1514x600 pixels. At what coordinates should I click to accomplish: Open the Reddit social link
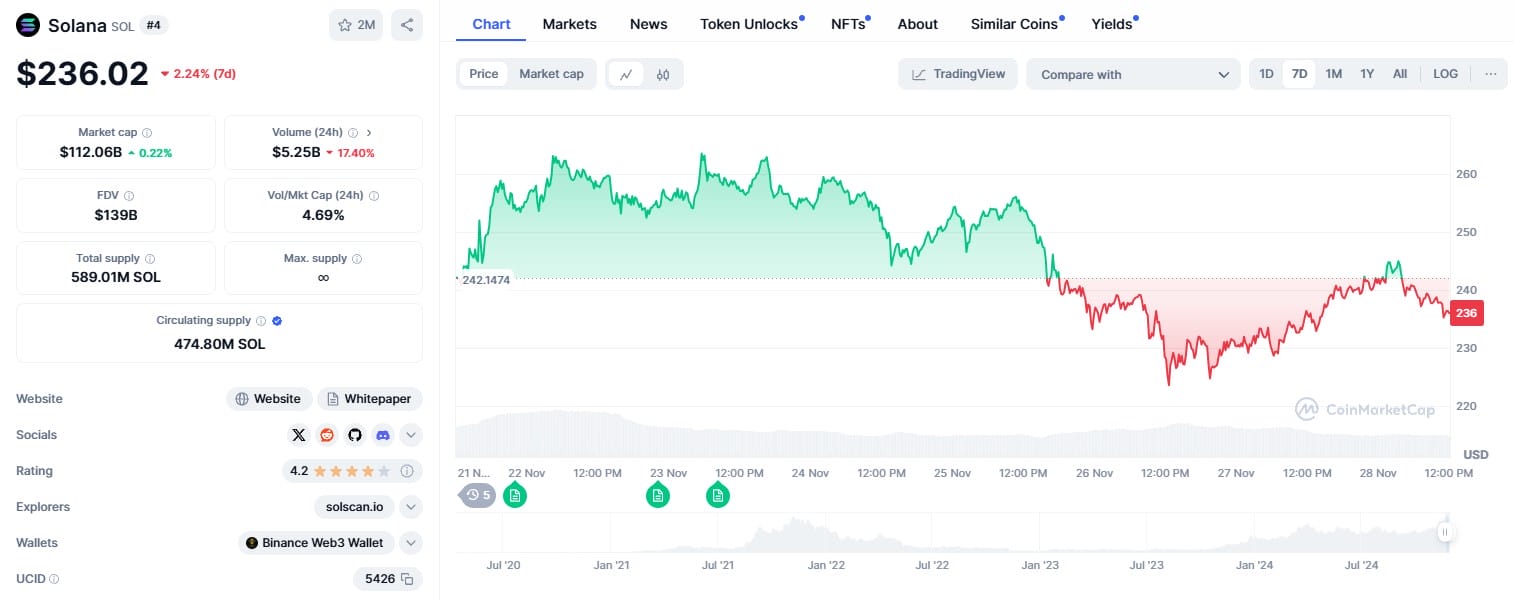coord(326,435)
